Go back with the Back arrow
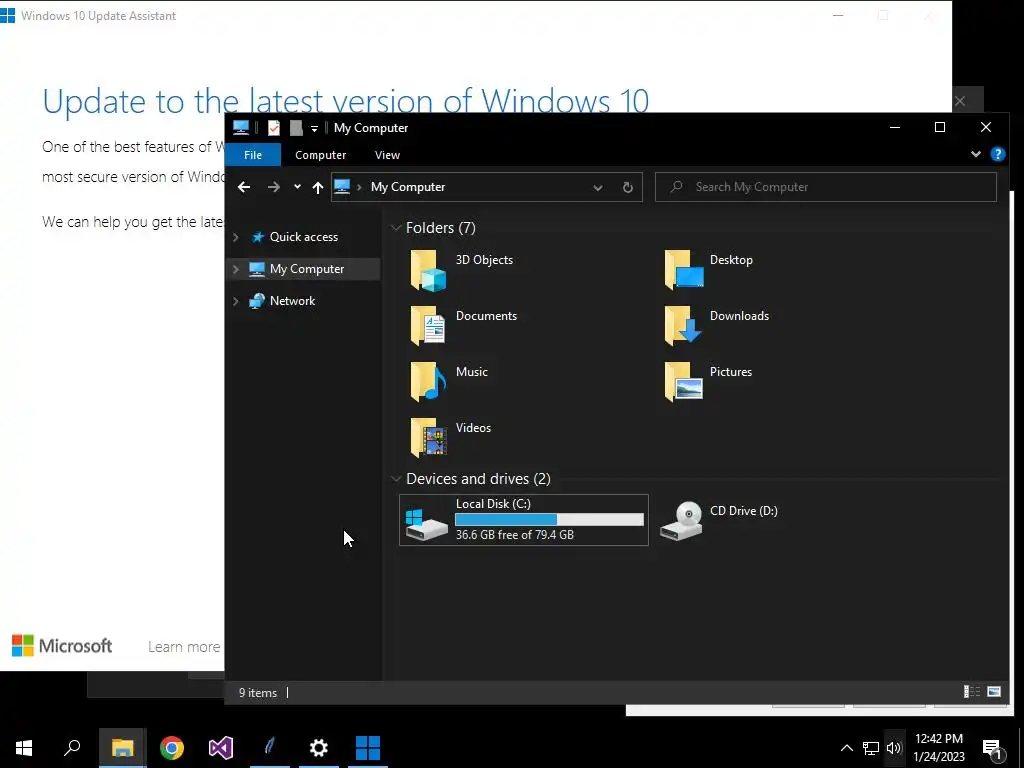Viewport: 1024px width, 768px height. tap(244, 187)
